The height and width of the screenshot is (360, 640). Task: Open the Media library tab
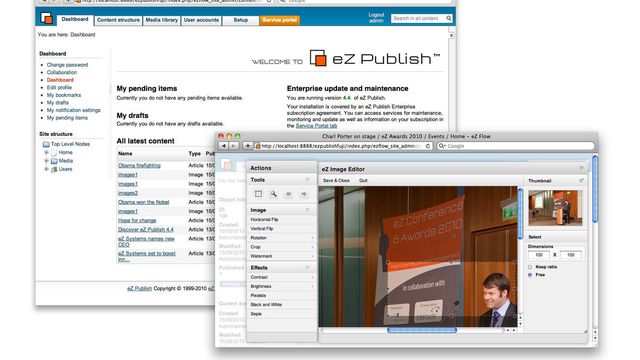(162, 20)
